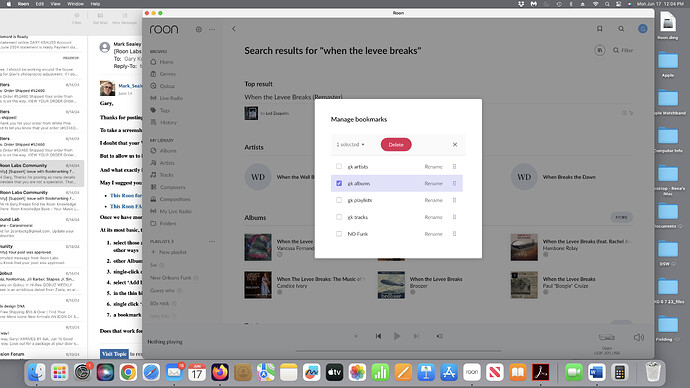Viewport: 690px width, 388px height.
Task: Check the NO Funk bookmark checkbox
Action: [339, 234]
